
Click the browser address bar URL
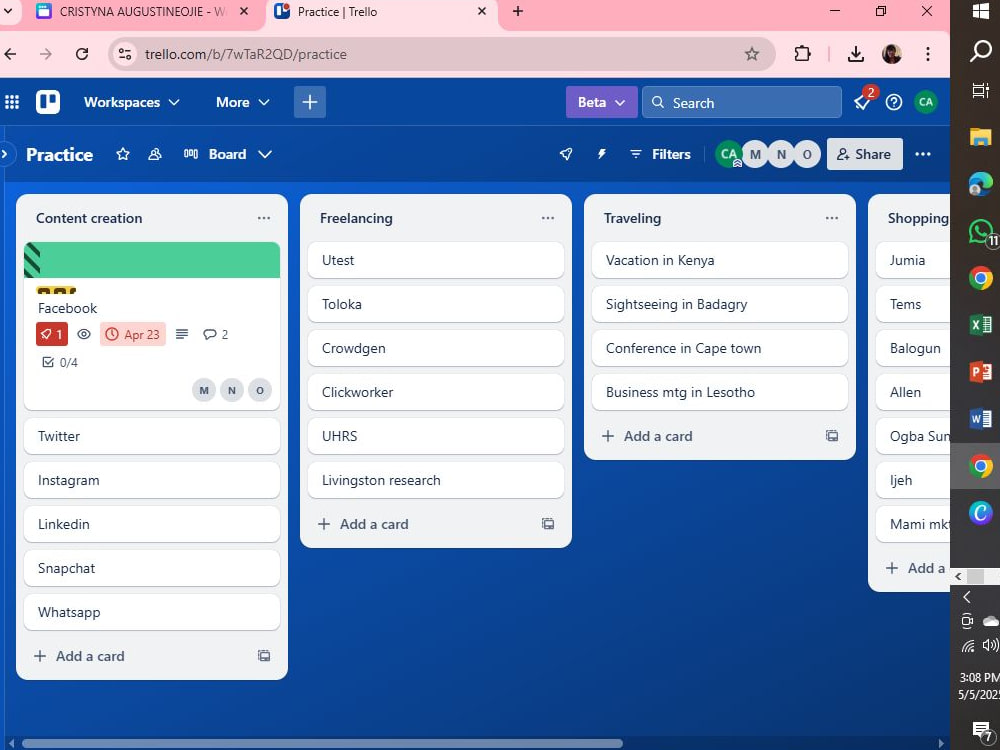[x=246, y=54]
